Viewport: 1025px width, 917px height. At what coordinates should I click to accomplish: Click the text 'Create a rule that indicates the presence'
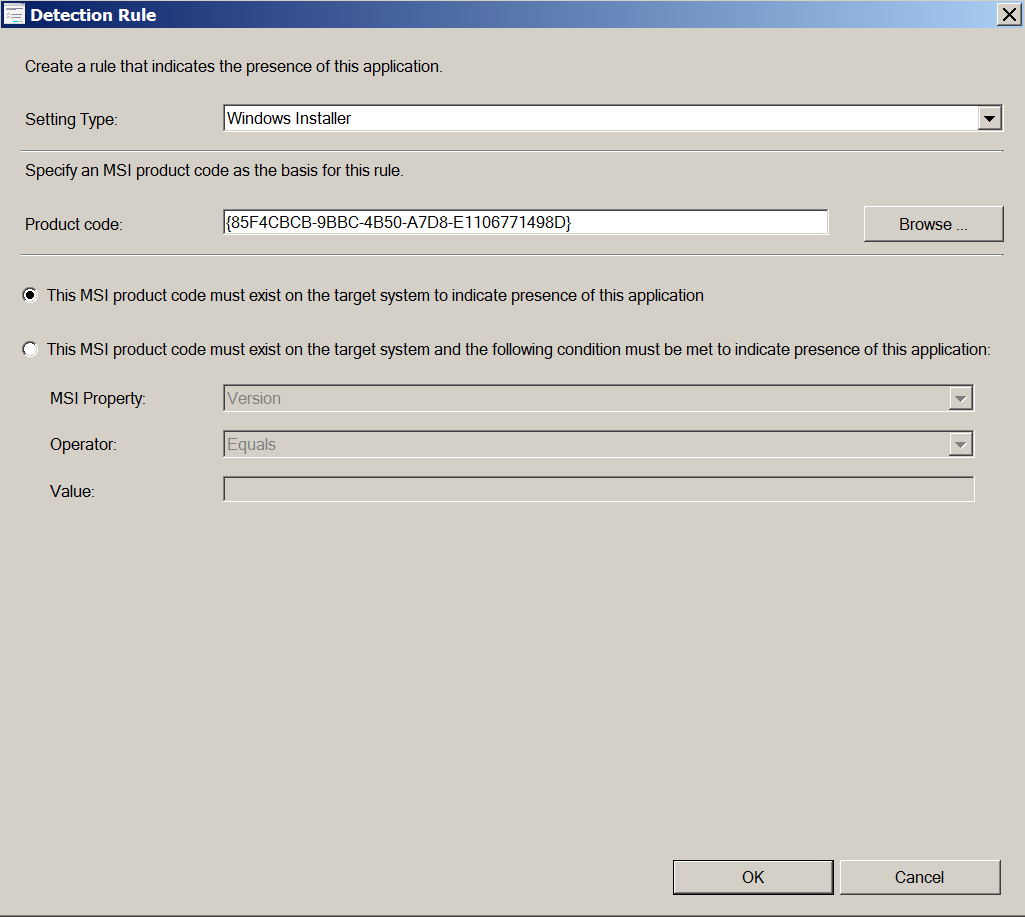click(177, 67)
